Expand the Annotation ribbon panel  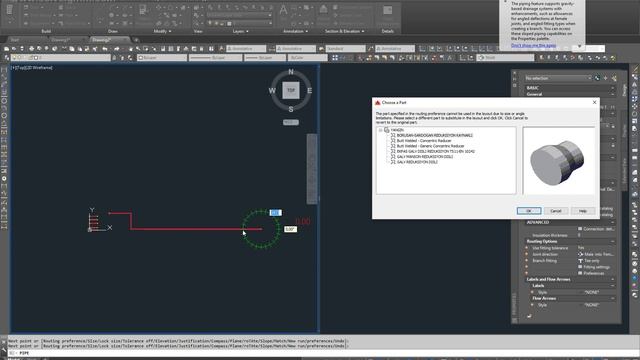click(296, 31)
